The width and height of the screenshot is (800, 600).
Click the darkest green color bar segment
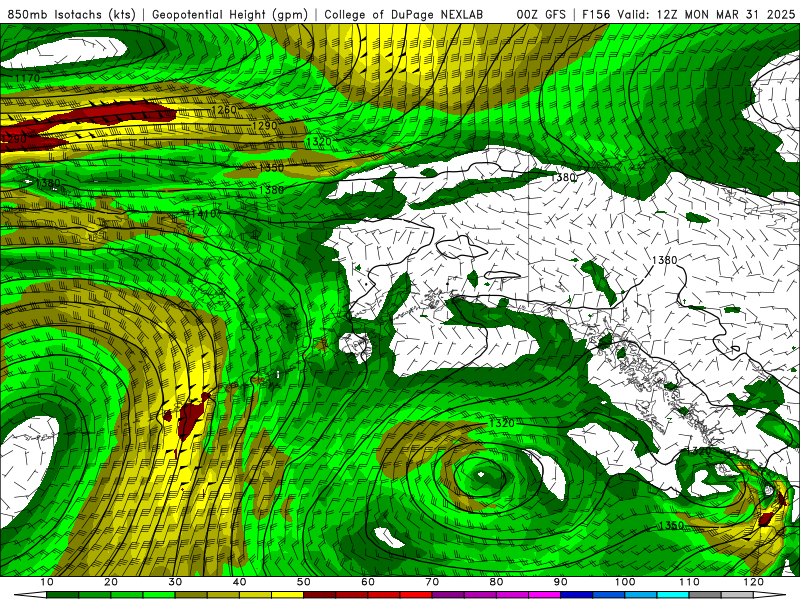click(x=62, y=595)
